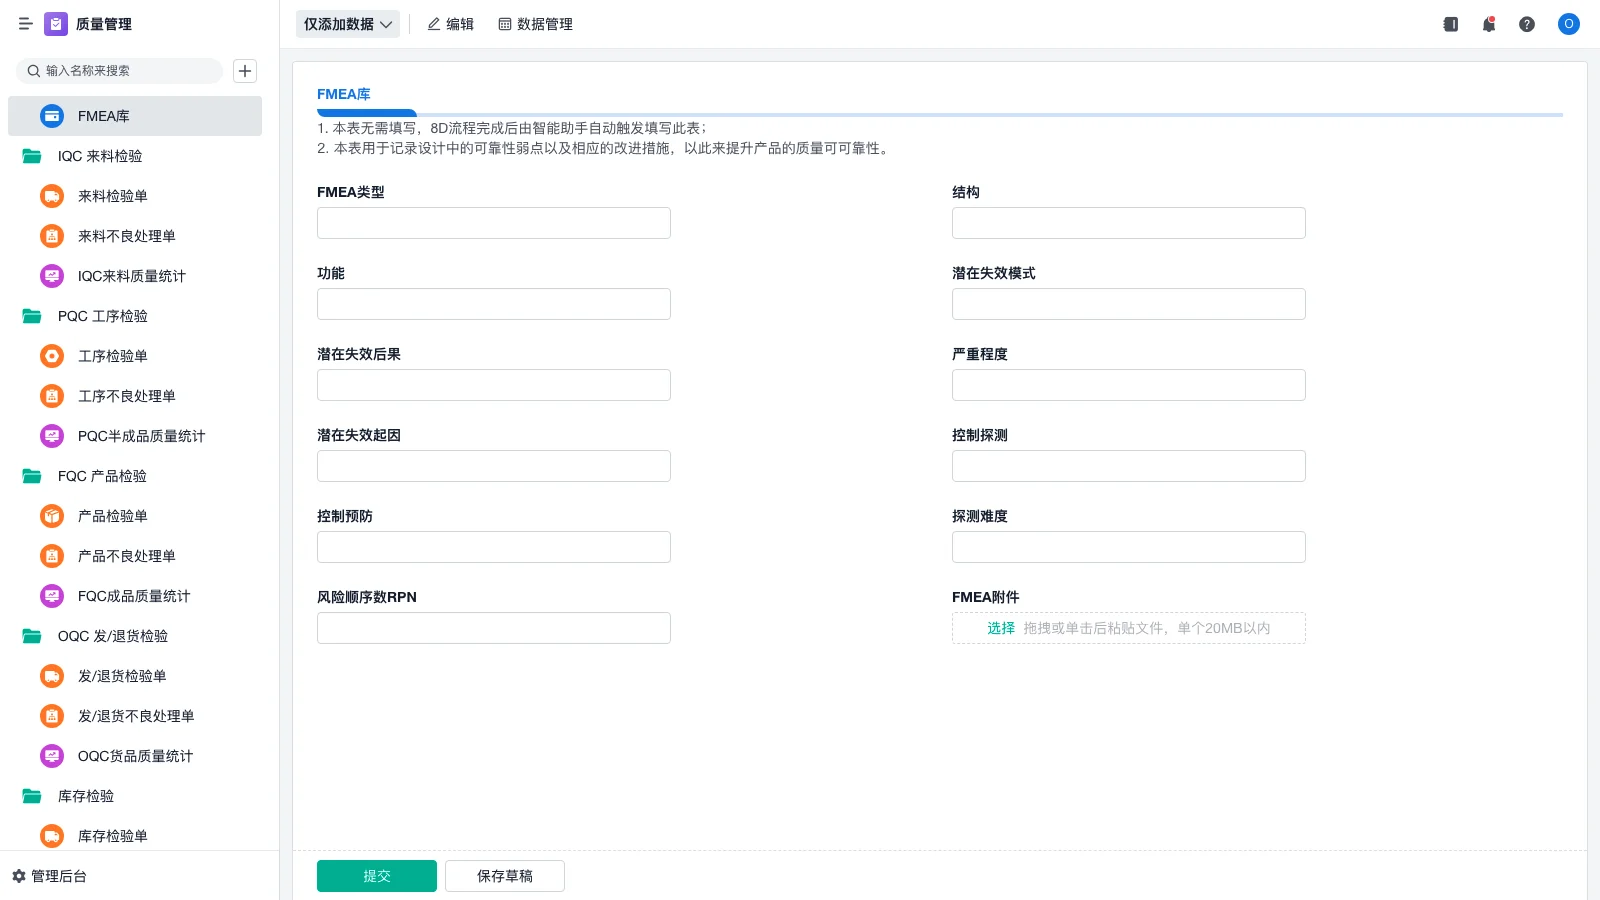Open the 仅添加数据 dropdown
This screenshot has height=900, width=1600.
347,24
